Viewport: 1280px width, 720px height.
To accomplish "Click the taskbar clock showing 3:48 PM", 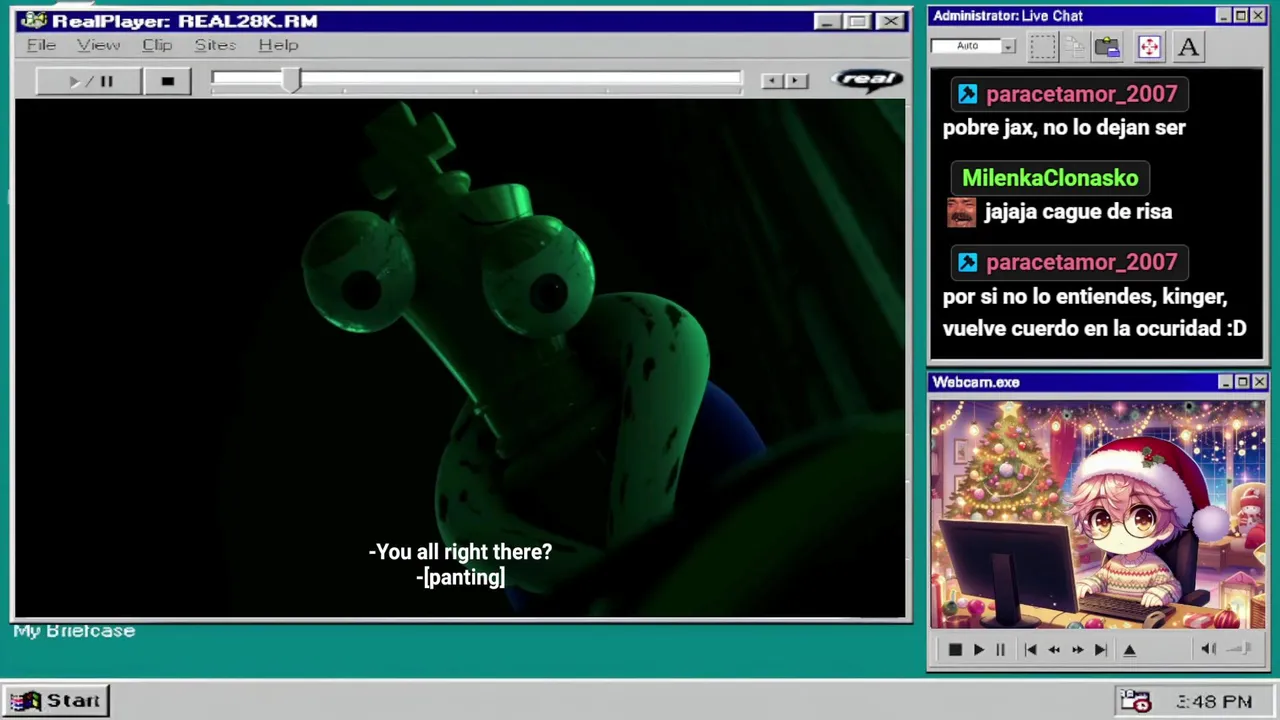I will tap(1214, 702).
